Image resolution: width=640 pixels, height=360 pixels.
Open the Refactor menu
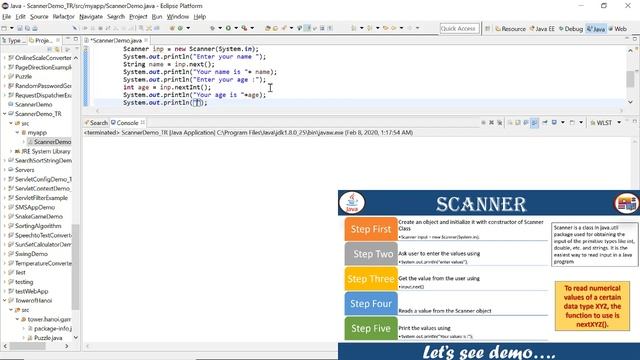coord(64,17)
